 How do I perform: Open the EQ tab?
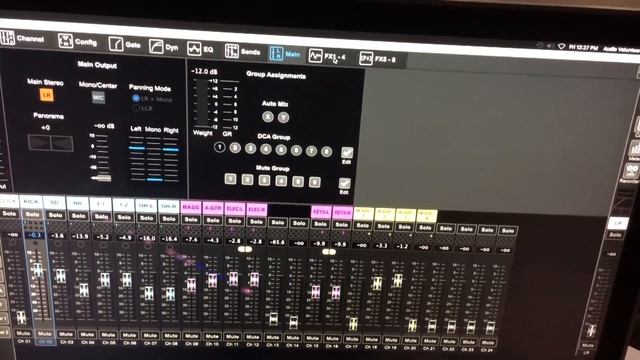coord(200,49)
